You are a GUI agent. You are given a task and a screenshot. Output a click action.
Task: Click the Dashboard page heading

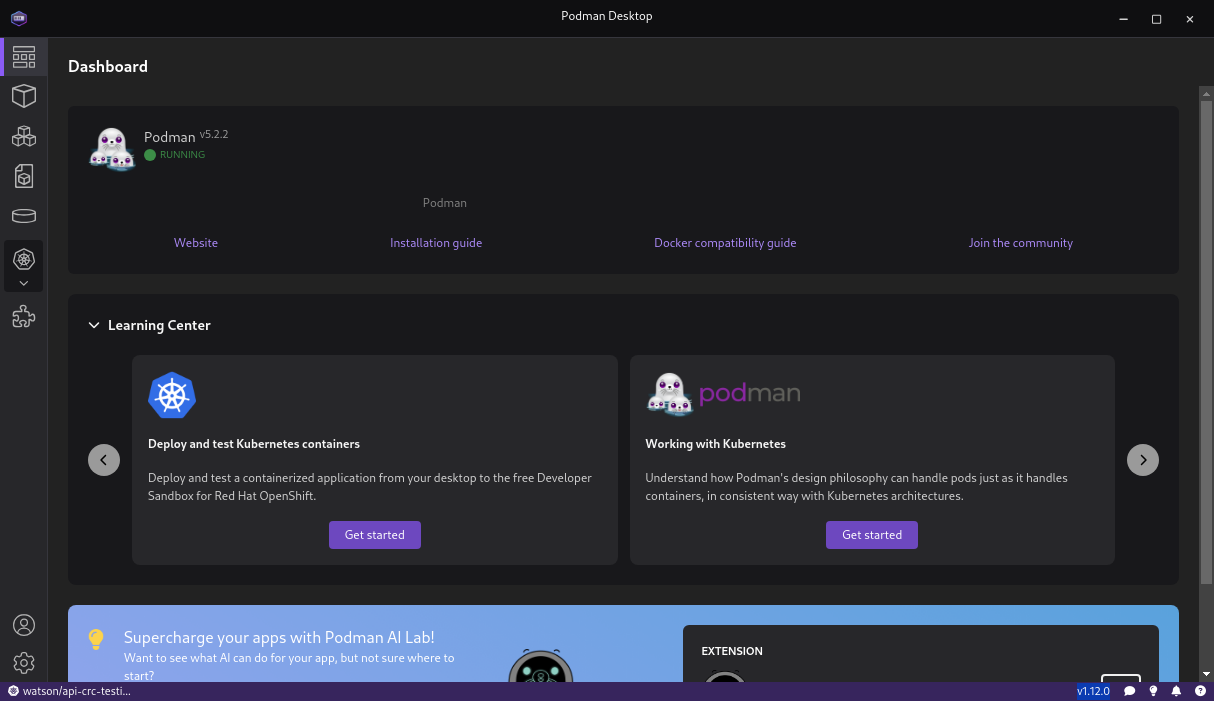[x=108, y=66]
